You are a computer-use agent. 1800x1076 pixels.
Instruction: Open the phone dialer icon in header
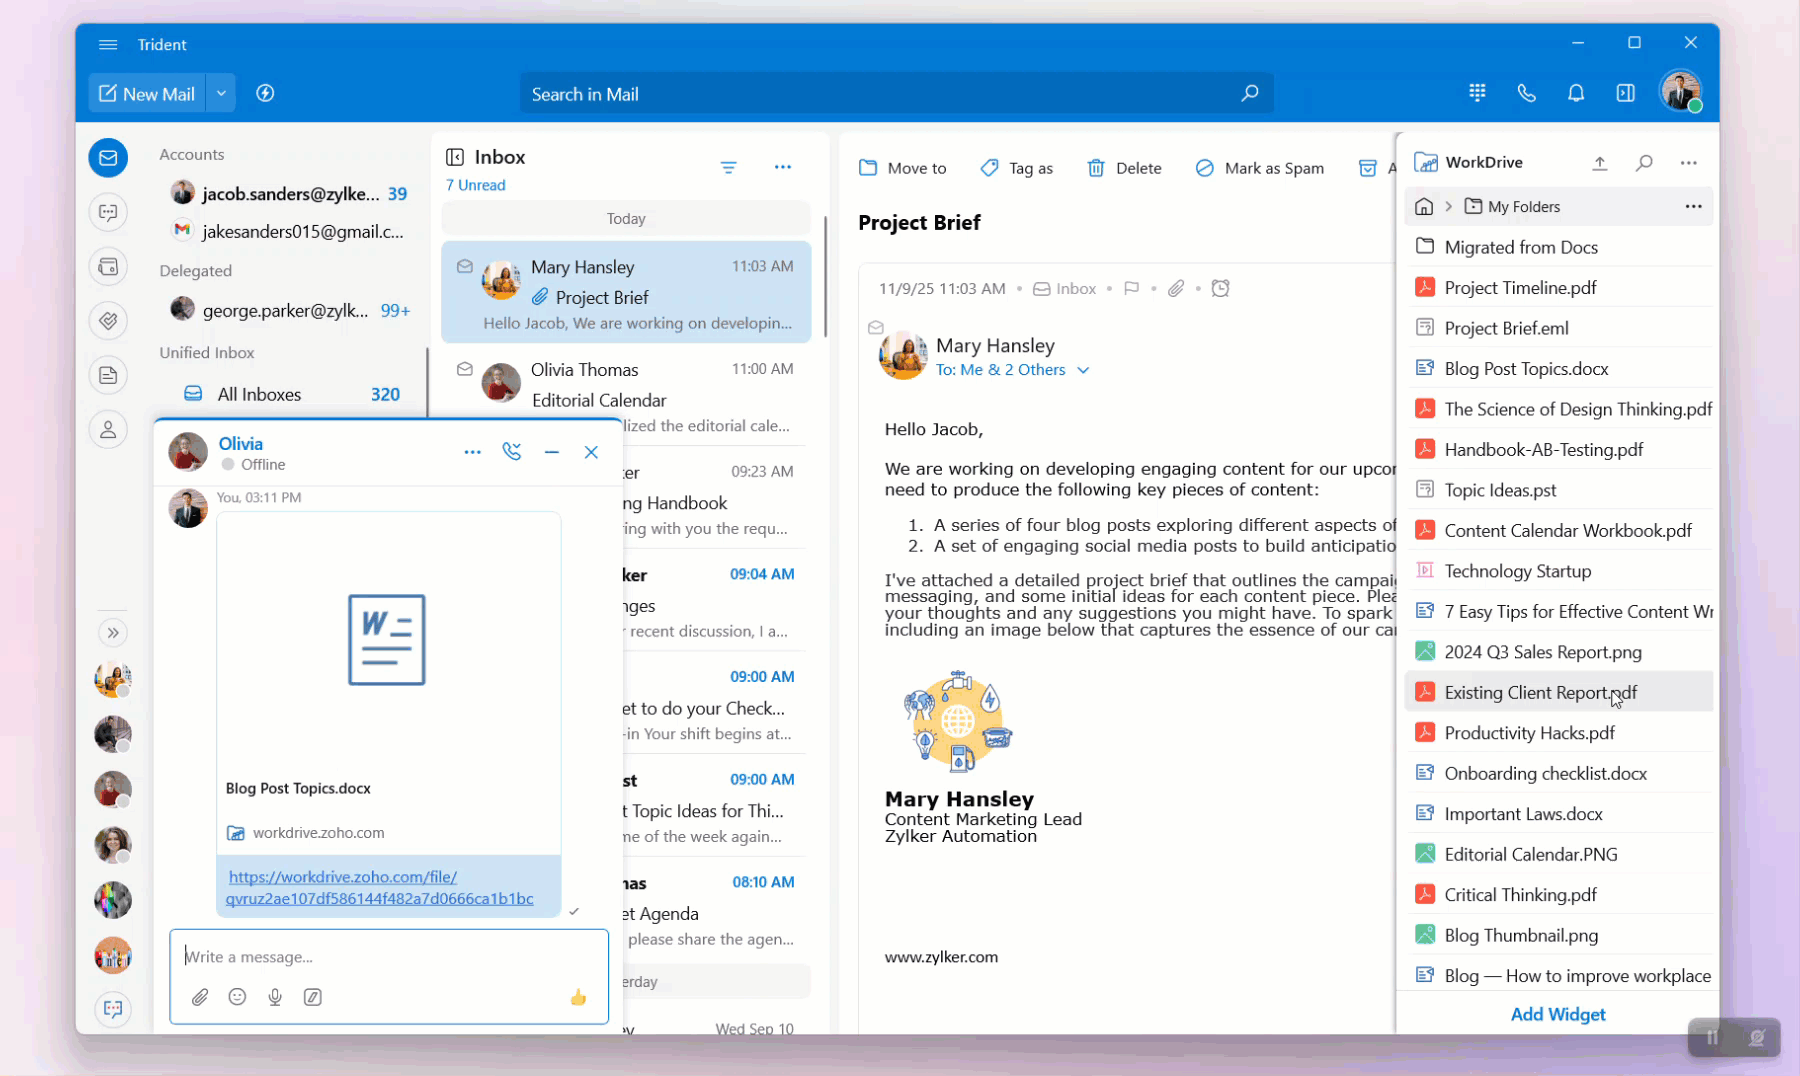(1526, 92)
